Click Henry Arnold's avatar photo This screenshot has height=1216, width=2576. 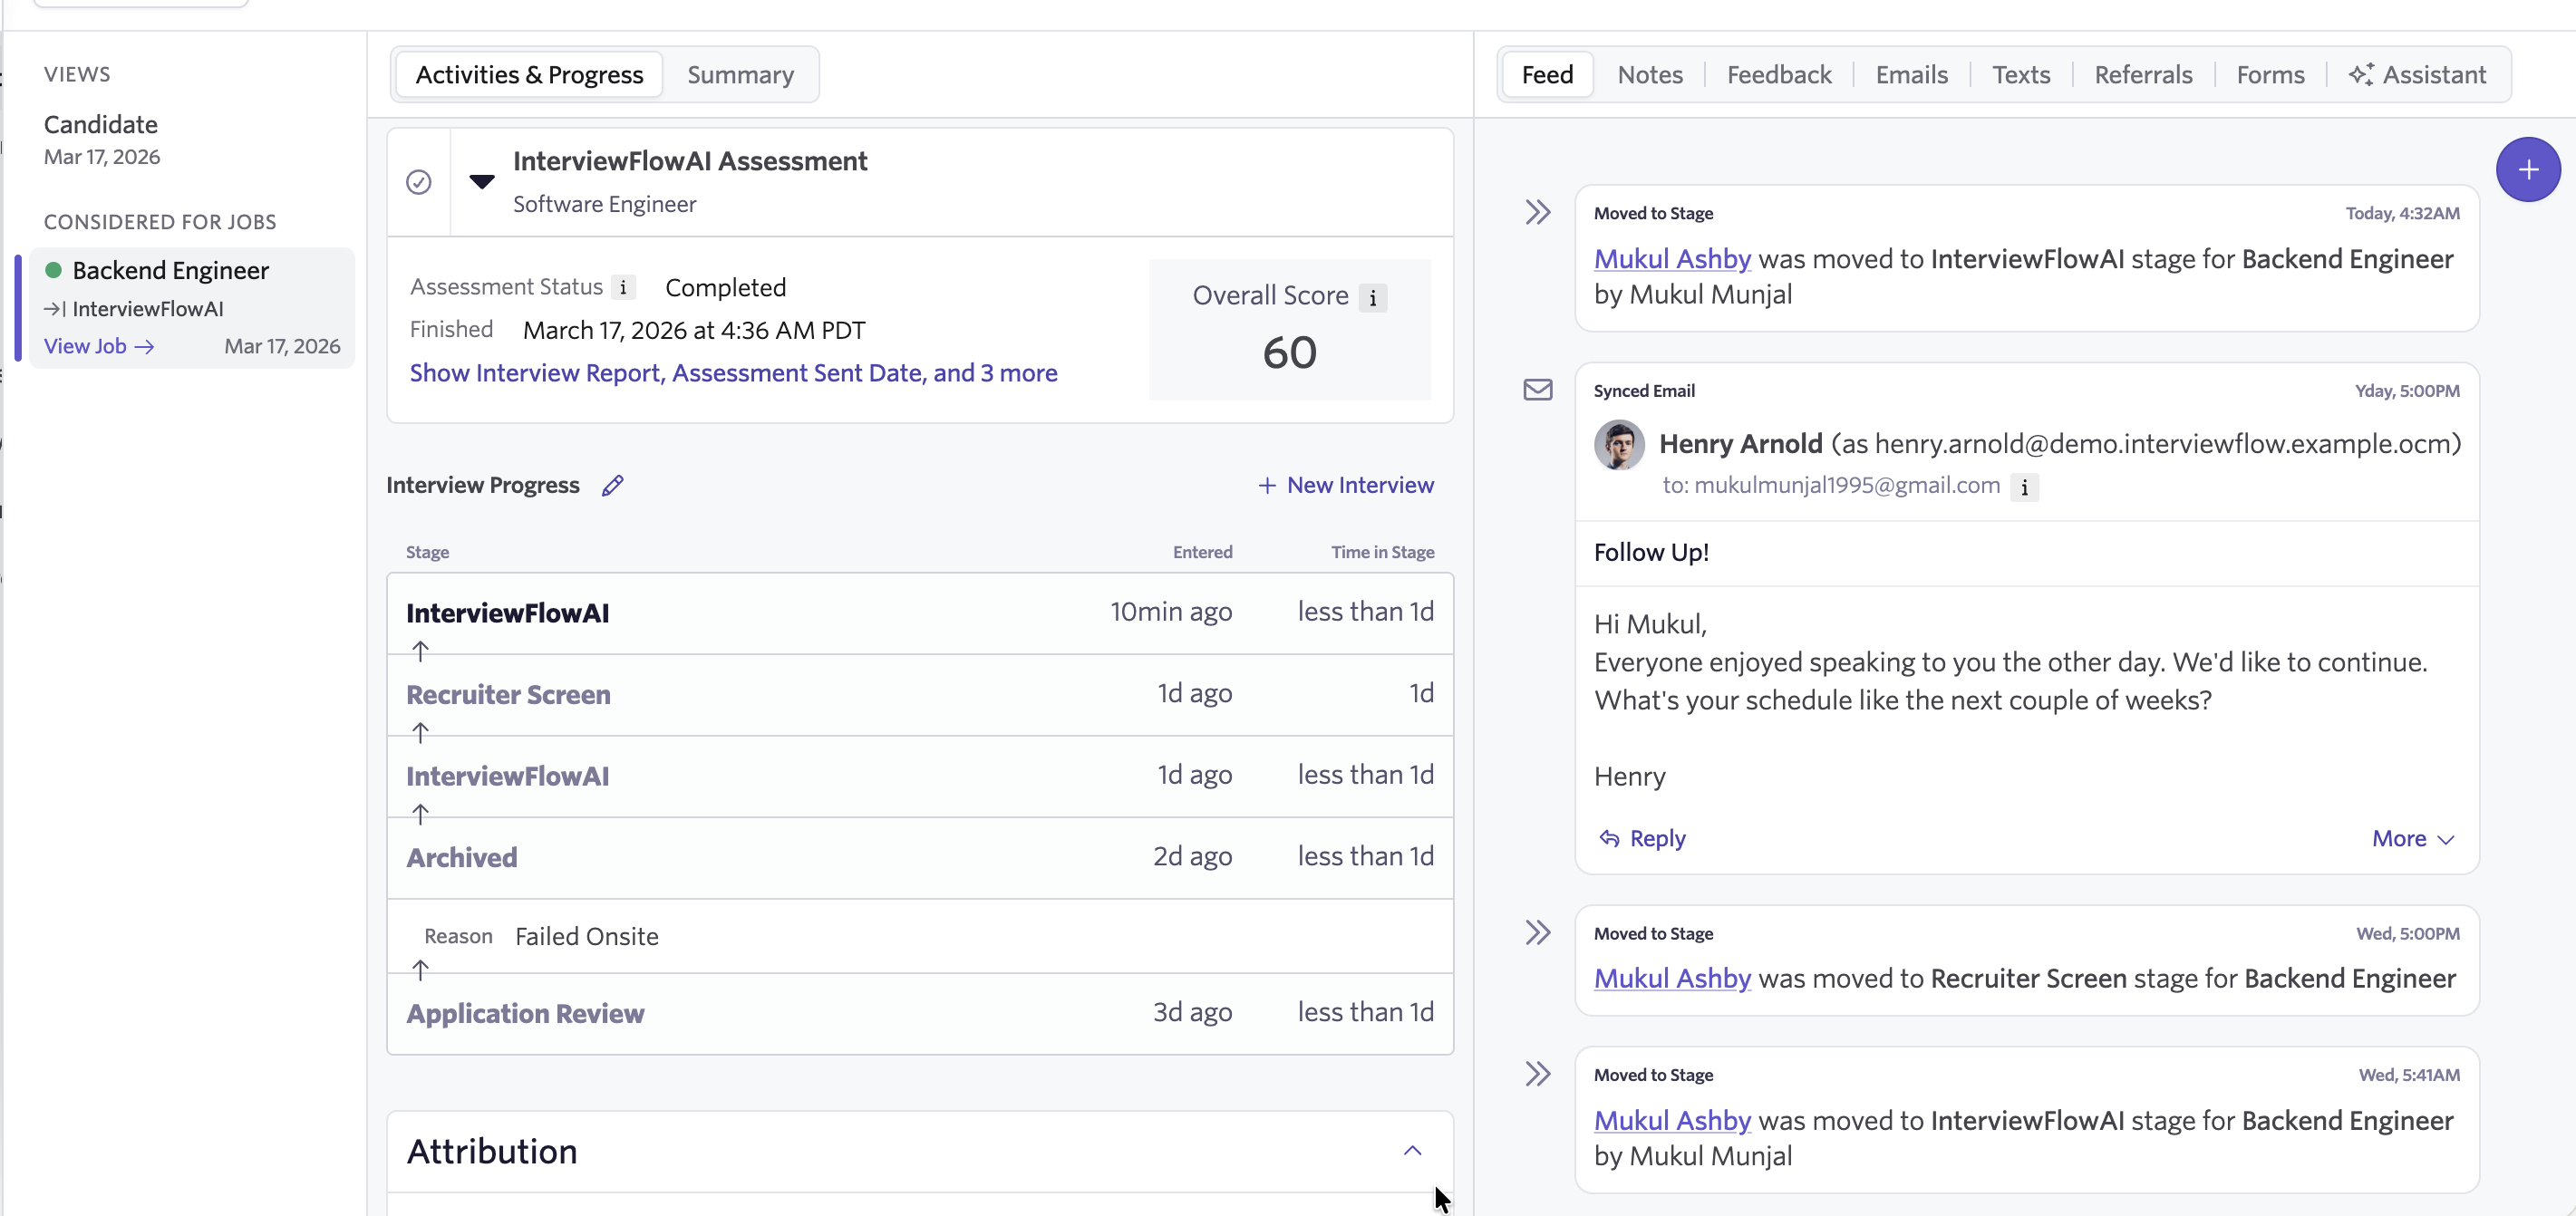tap(1619, 445)
